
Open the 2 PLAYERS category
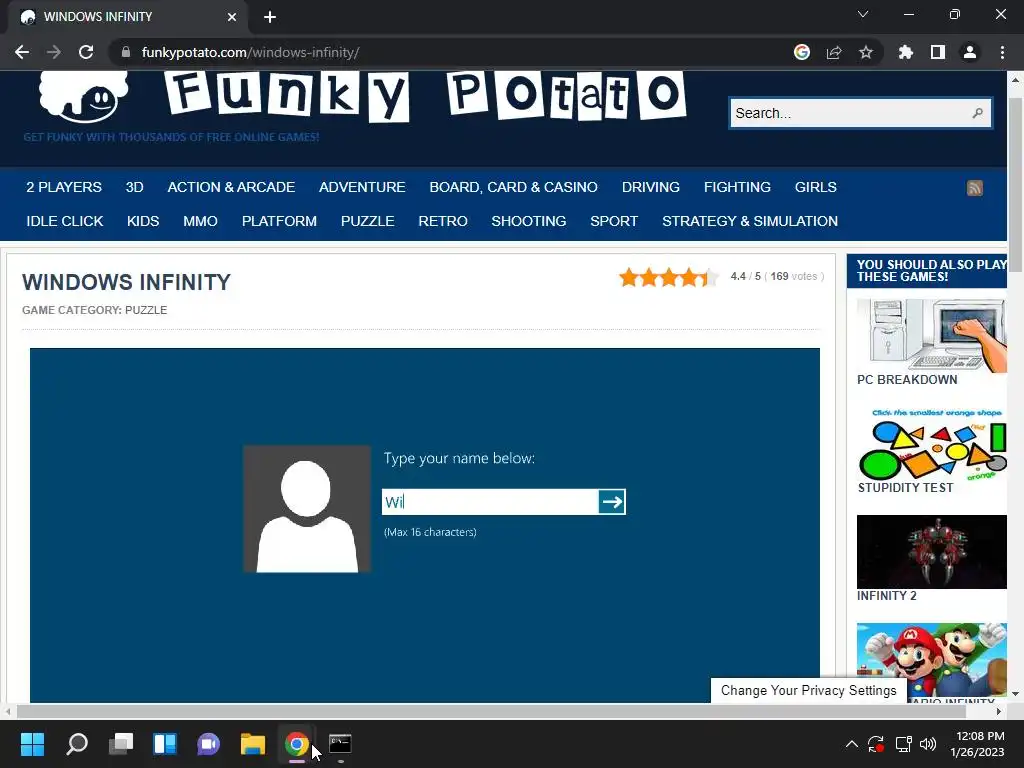tap(64, 187)
